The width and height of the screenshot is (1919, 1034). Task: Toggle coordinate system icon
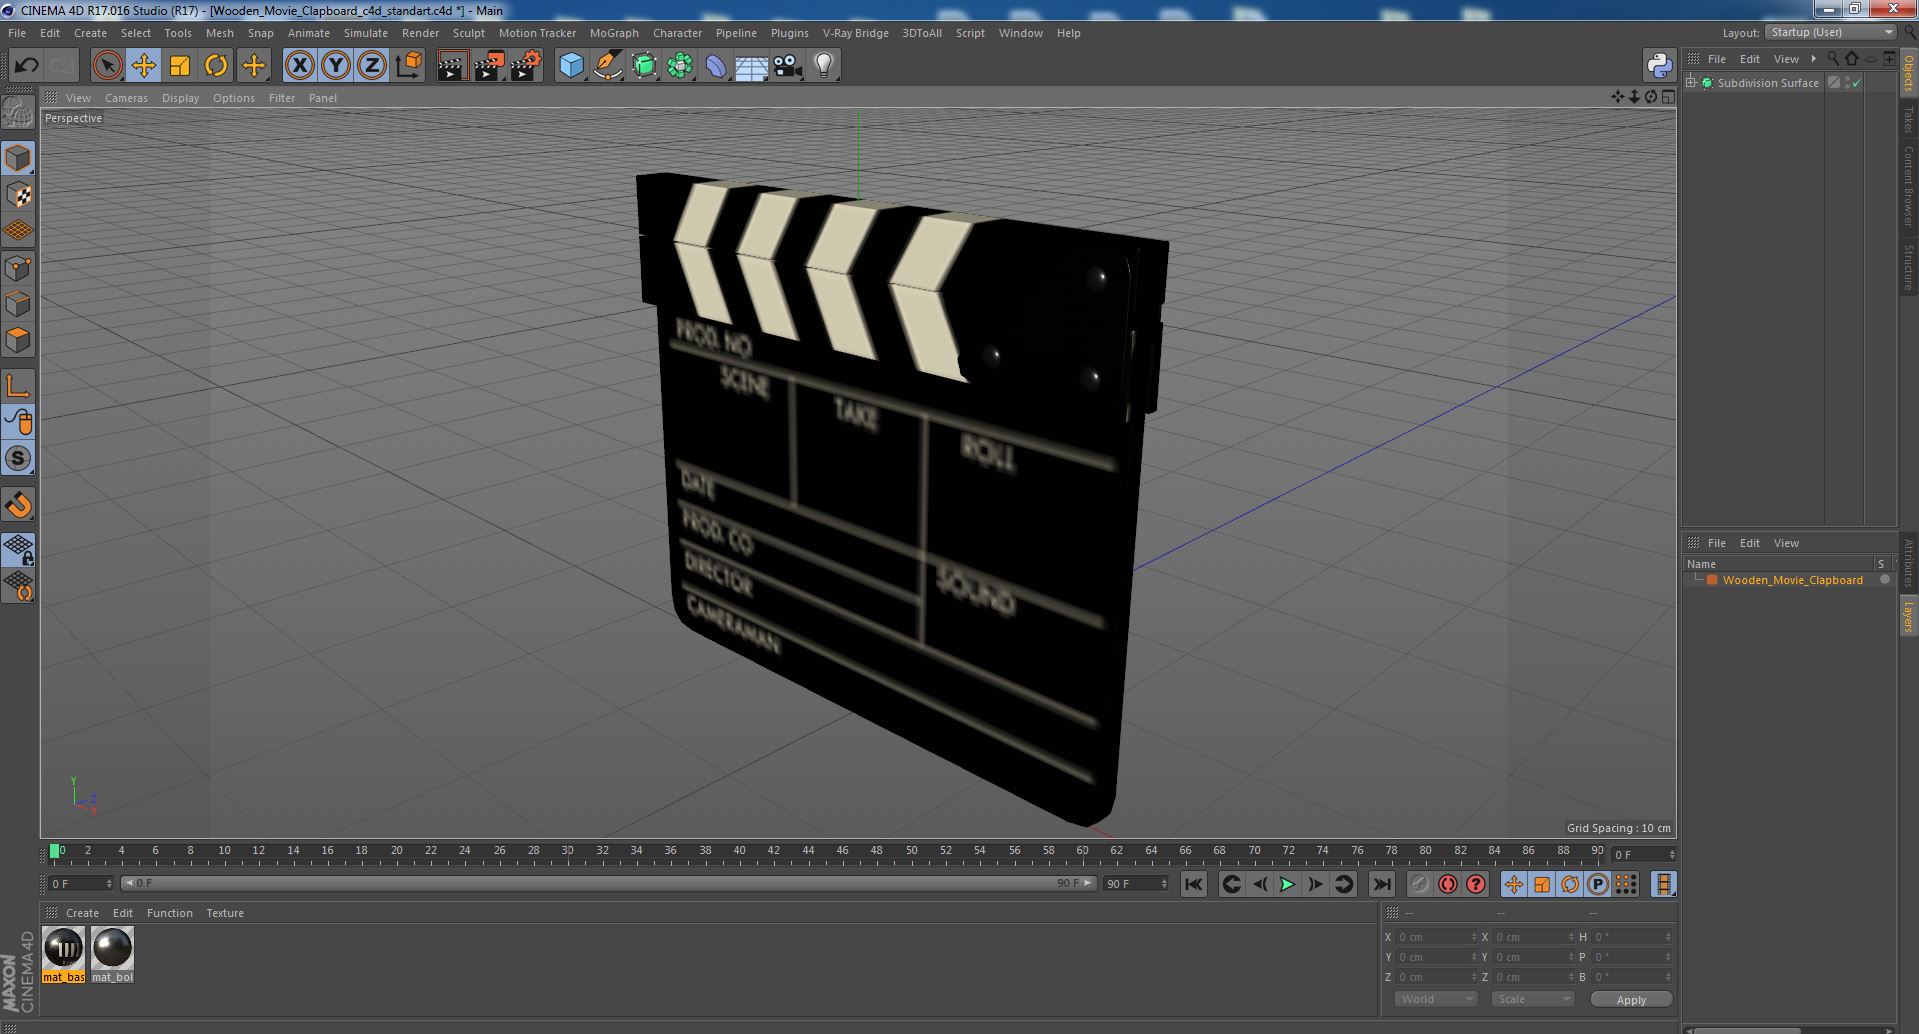click(x=409, y=66)
